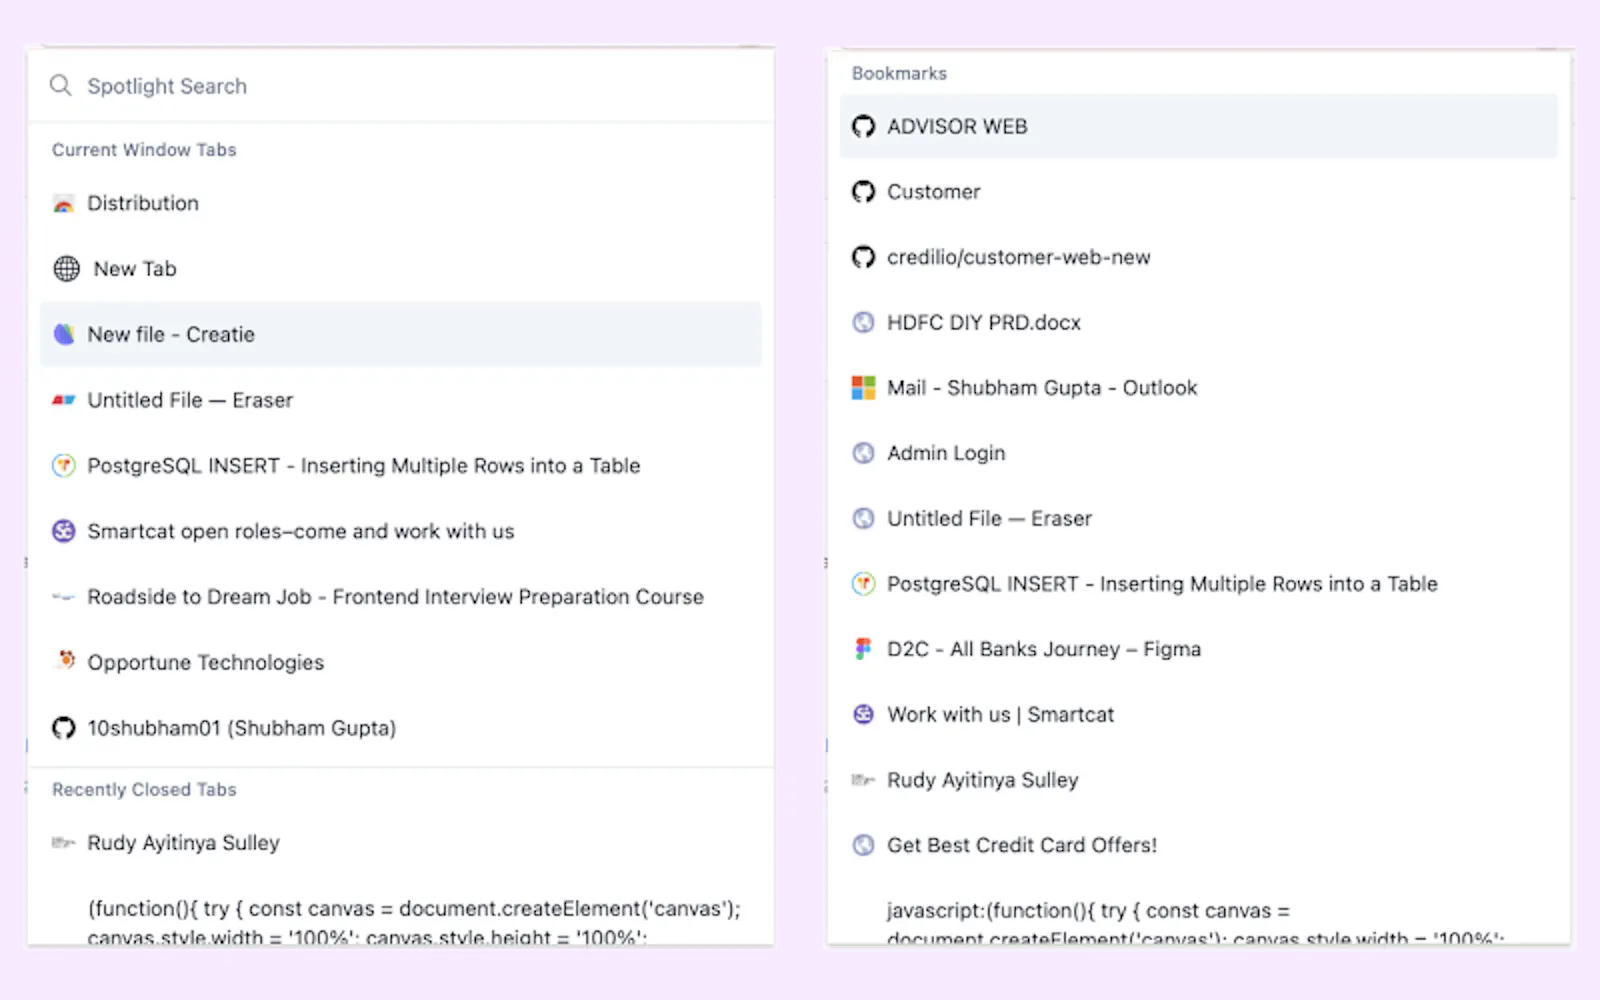
Task: Click the globe icon beside Admin Login
Action: click(863, 453)
